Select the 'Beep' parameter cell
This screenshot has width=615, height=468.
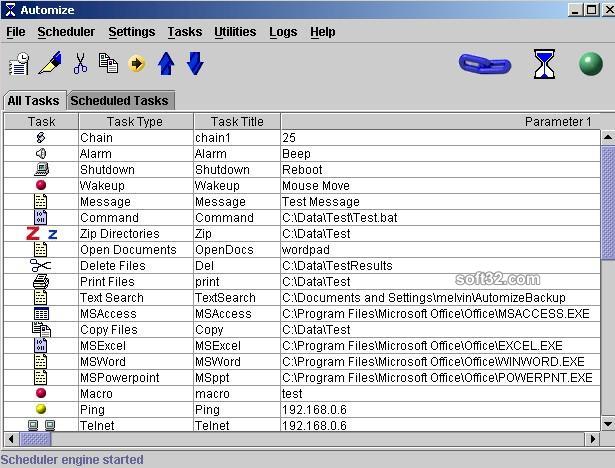coord(440,154)
